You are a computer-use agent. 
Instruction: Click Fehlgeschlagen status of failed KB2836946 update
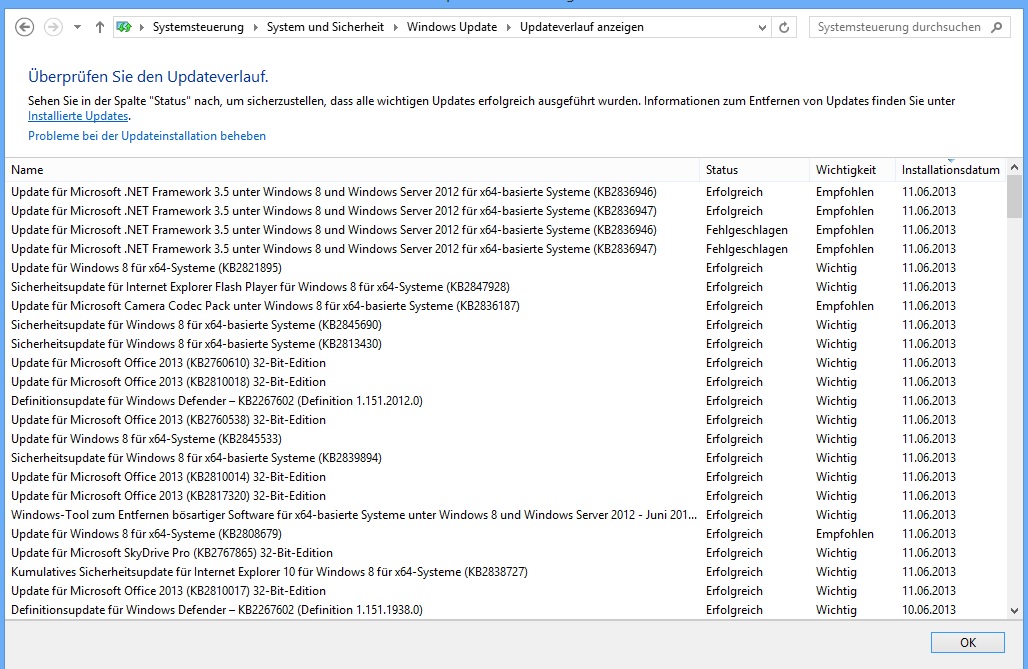click(747, 230)
